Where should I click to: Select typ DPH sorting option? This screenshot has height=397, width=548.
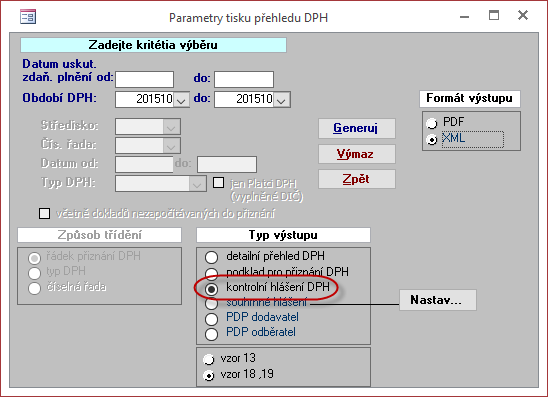(34, 273)
